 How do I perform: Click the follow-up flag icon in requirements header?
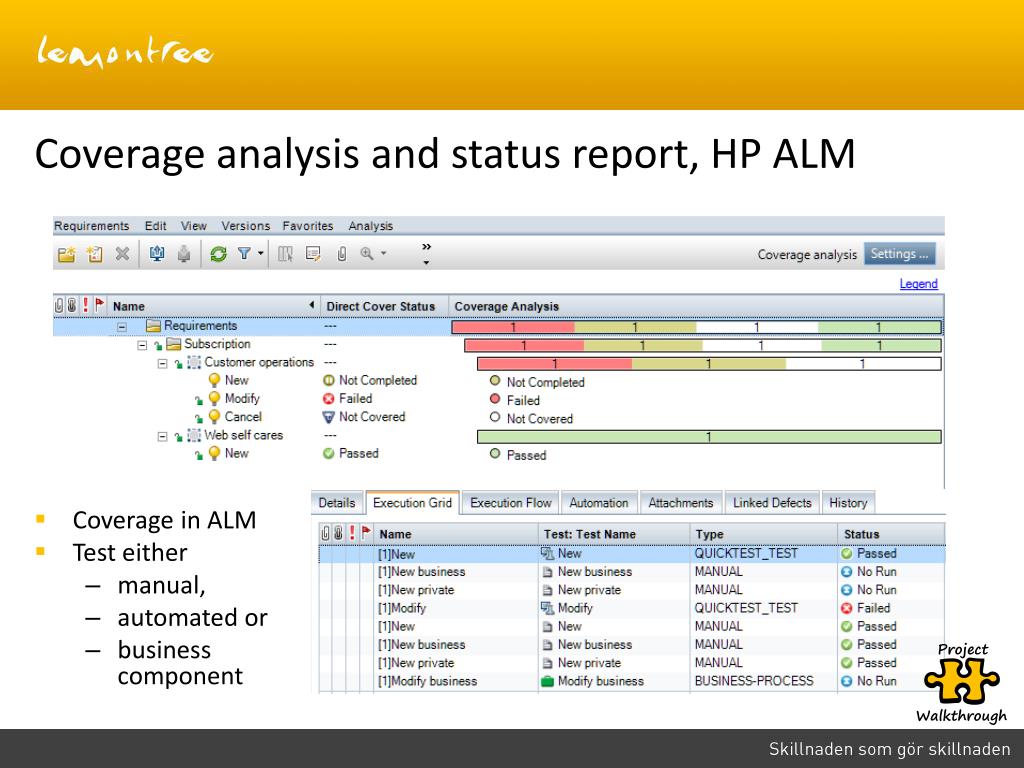99,304
